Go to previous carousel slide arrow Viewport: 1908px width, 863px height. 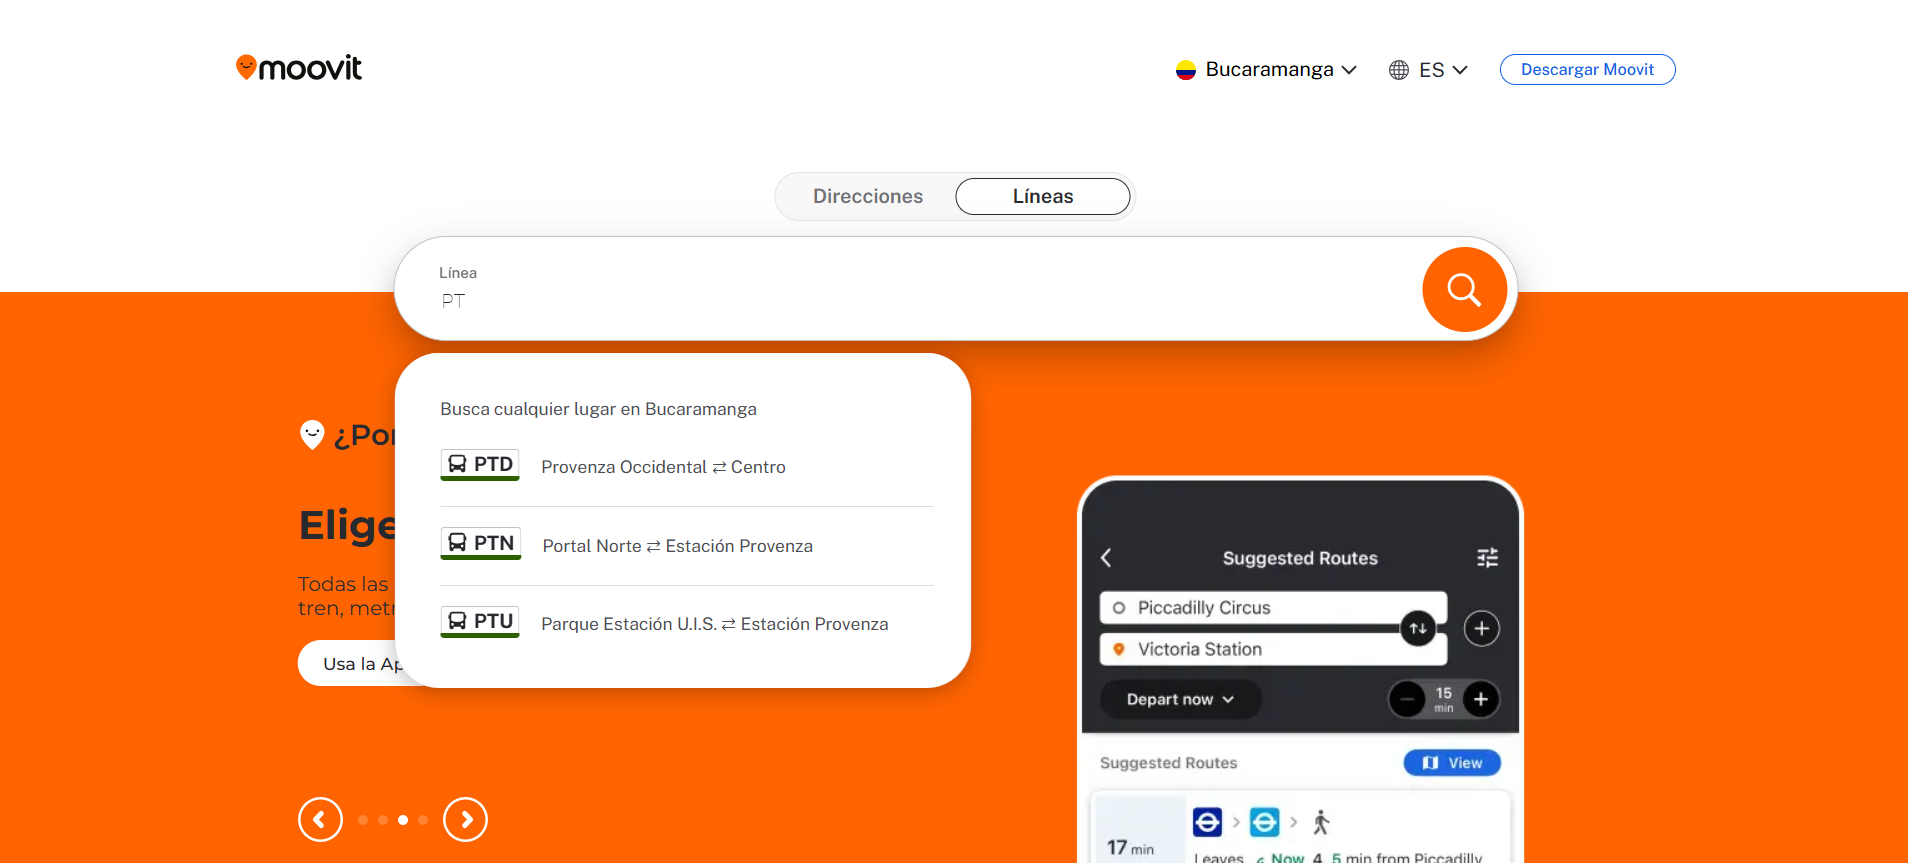(320, 820)
